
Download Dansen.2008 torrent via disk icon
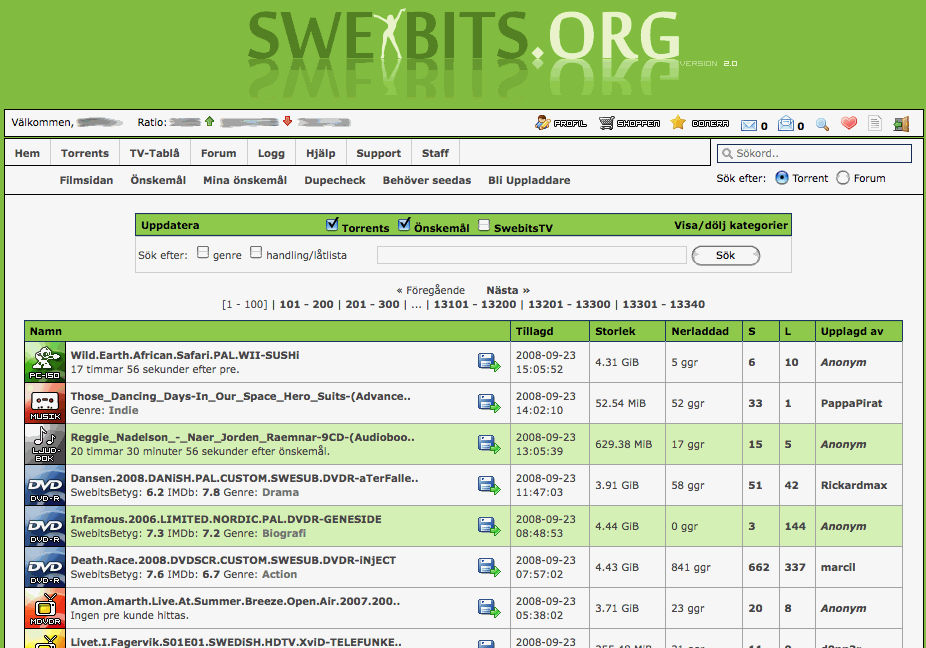point(488,485)
